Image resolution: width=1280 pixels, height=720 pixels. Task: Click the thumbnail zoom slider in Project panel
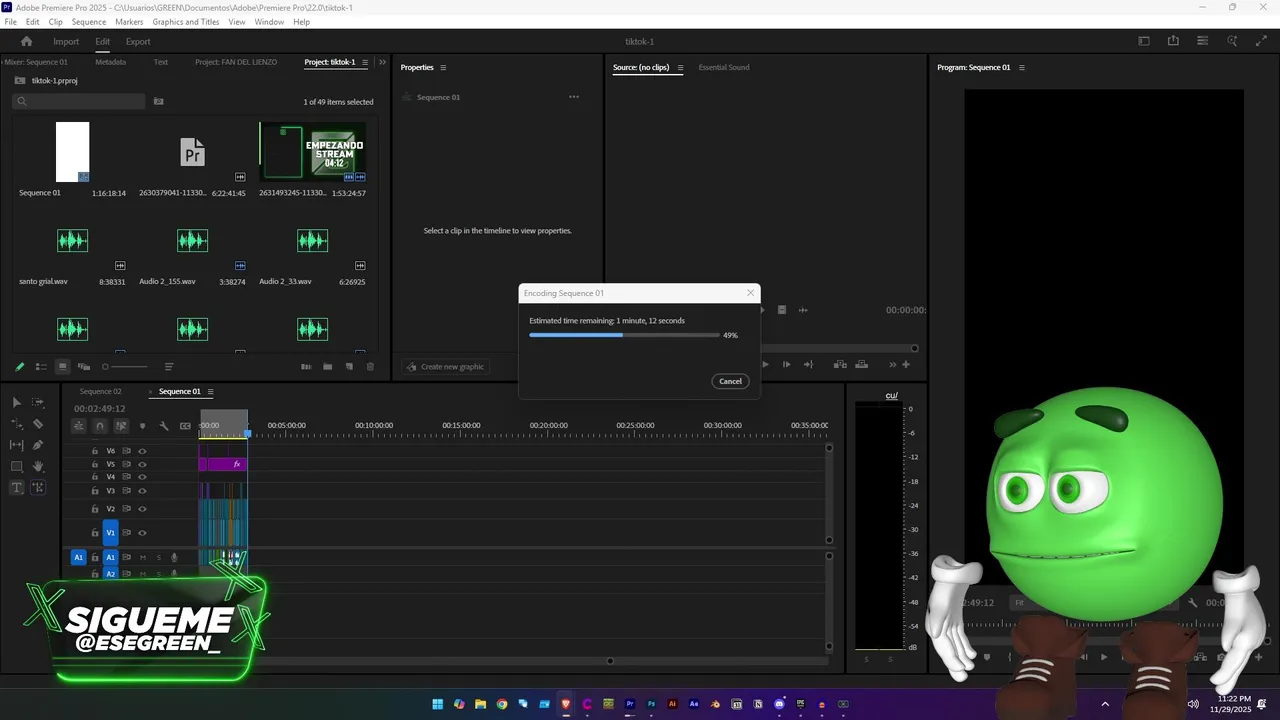[x=125, y=367]
